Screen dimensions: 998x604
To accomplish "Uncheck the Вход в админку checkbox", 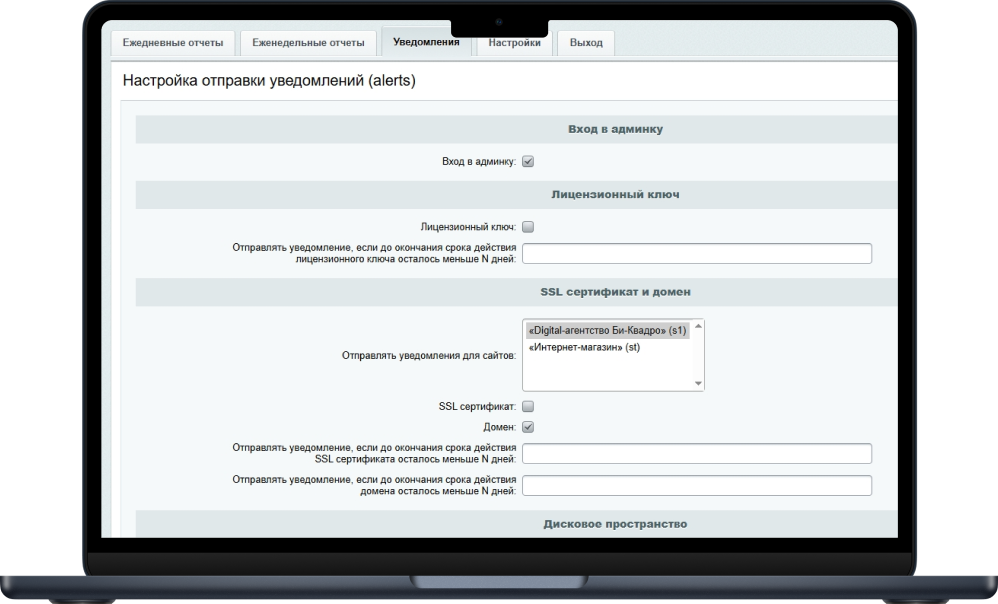I will [528, 161].
